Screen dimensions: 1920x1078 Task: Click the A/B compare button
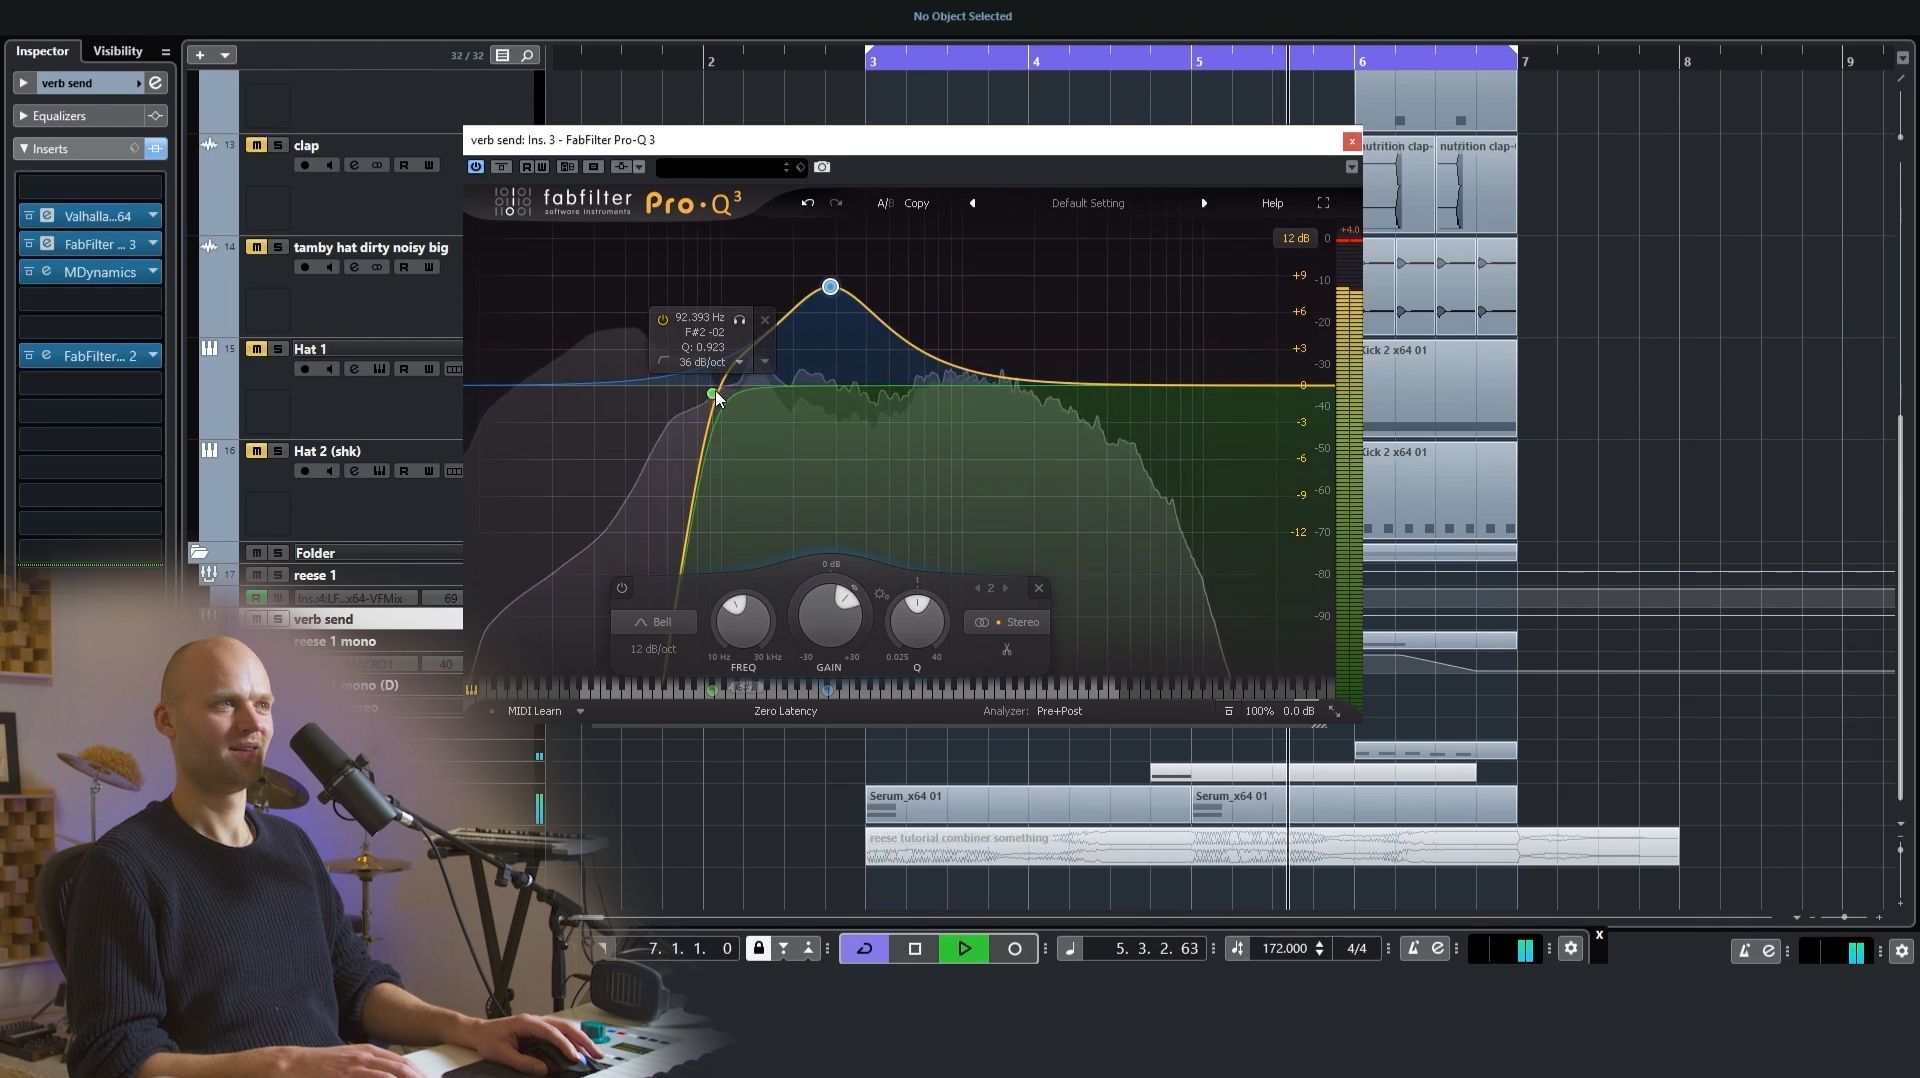pyautogui.click(x=885, y=203)
